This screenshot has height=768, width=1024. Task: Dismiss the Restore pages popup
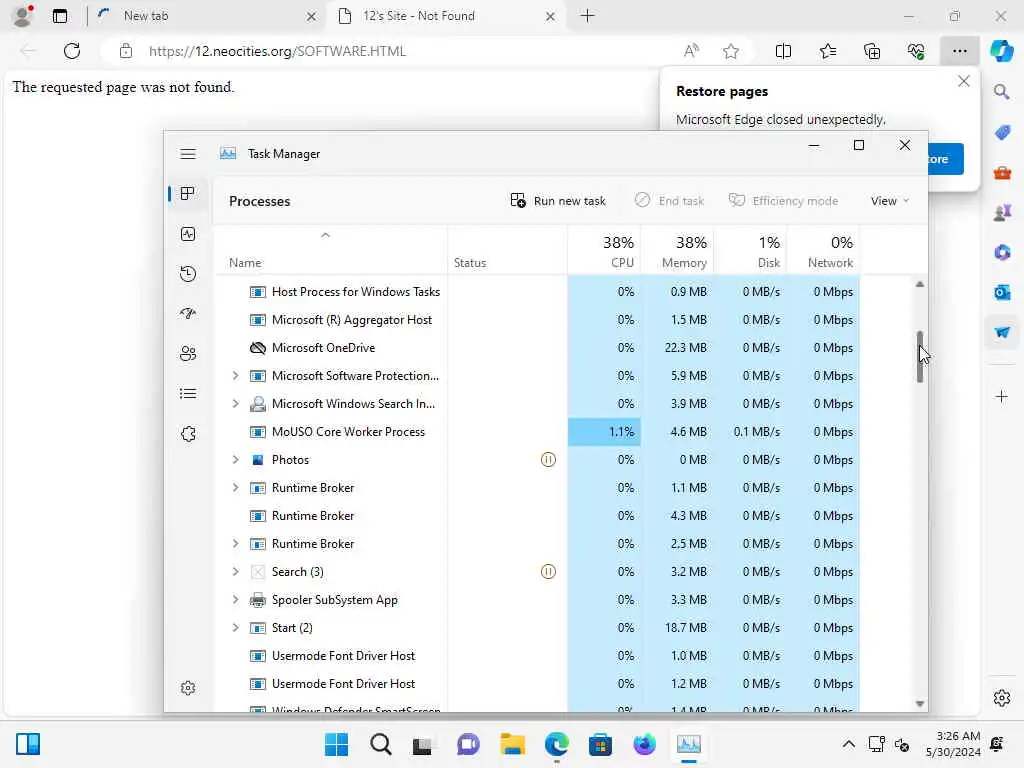(x=963, y=81)
